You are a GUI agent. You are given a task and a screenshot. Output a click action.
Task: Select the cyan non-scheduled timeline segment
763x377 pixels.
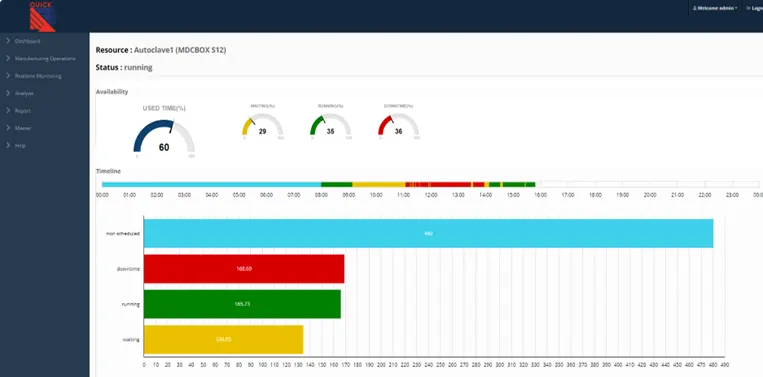point(212,184)
